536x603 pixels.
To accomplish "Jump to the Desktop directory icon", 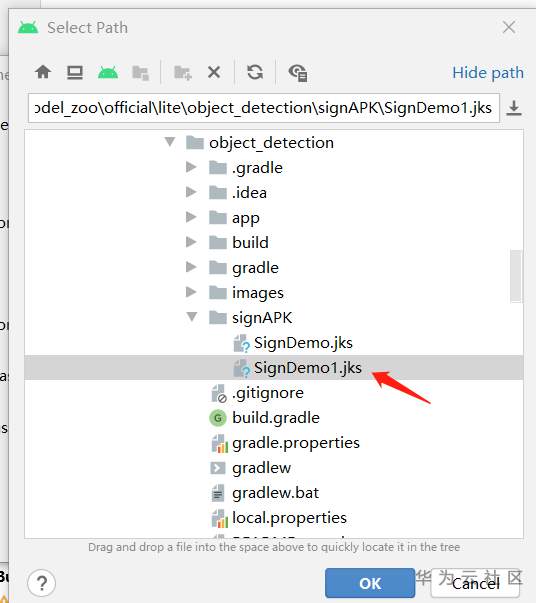I will 75,72.
